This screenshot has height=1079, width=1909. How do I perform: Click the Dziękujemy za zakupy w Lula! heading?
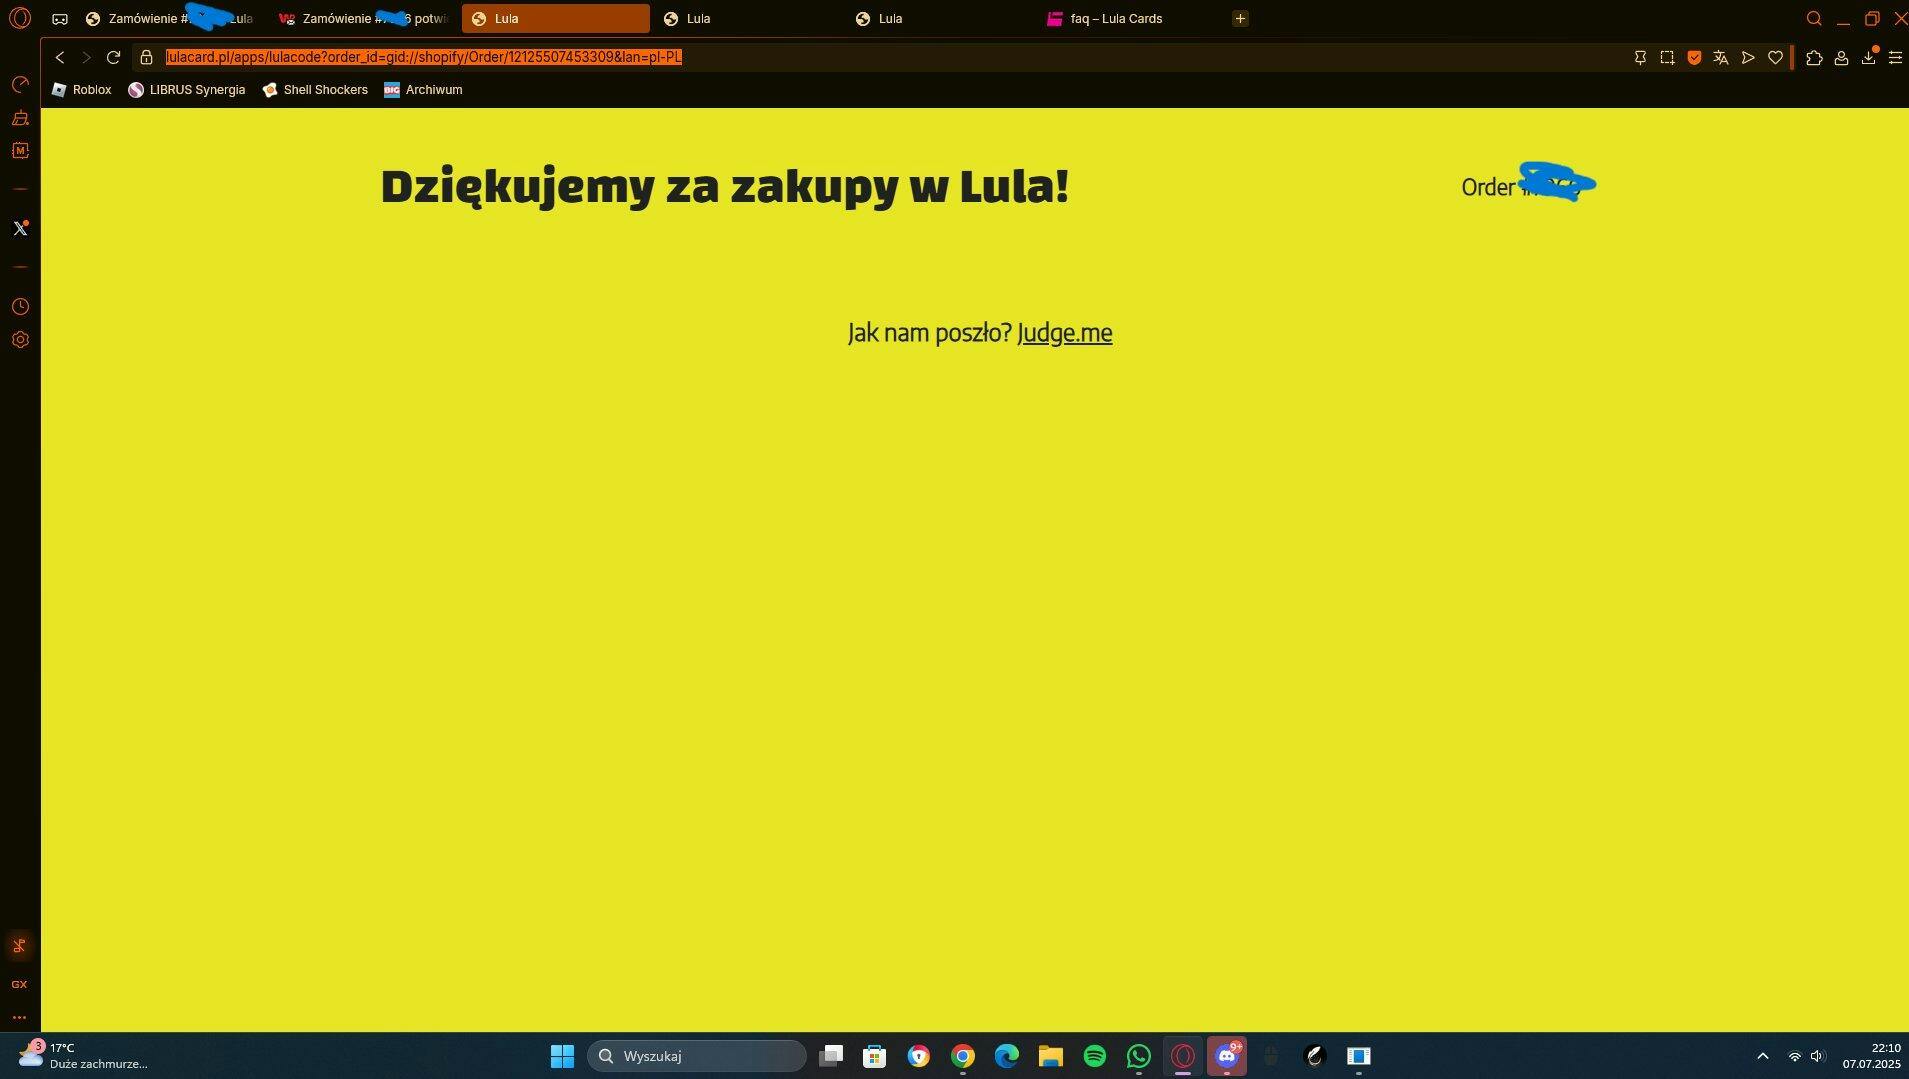coord(725,186)
